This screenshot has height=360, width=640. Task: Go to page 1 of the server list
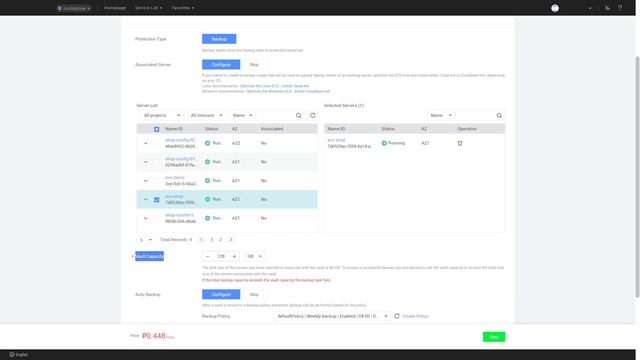pos(211,240)
